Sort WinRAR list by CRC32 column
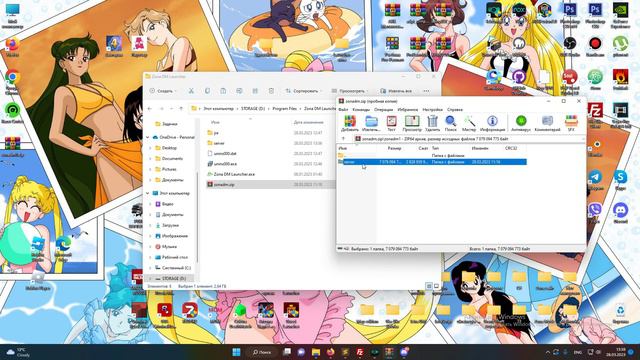This screenshot has height=360, width=640. (x=511, y=149)
